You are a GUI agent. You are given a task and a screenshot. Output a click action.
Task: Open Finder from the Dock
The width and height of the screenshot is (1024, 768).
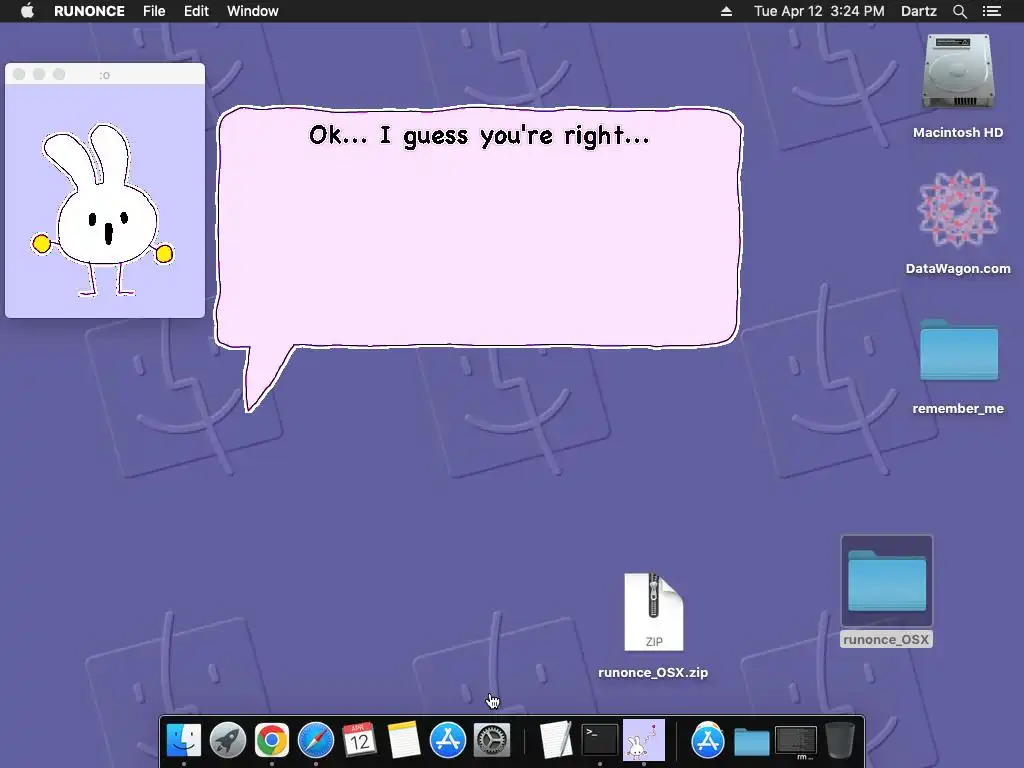(x=184, y=741)
